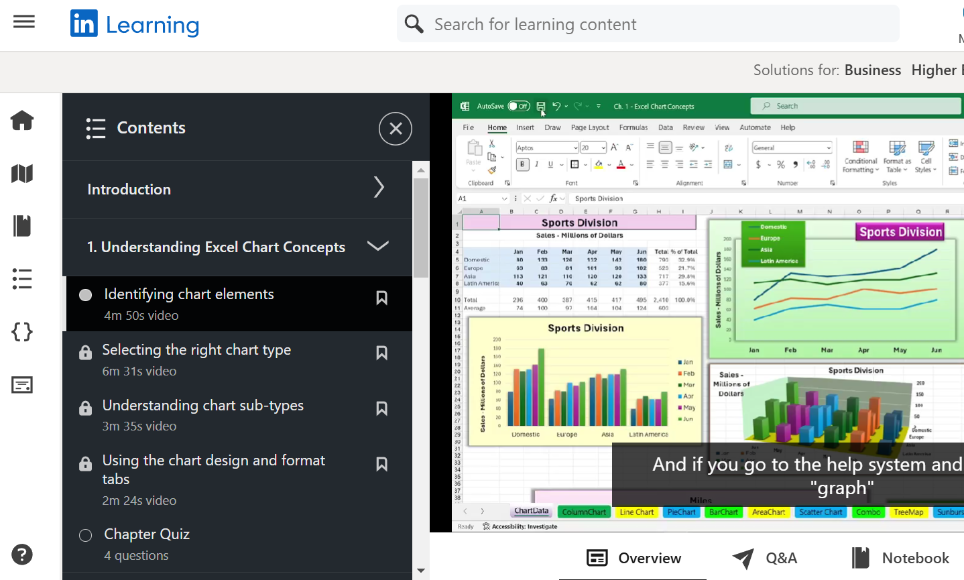Open Excel Data ribbon tab in video
The width and height of the screenshot is (964, 580).
coord(665,127)
